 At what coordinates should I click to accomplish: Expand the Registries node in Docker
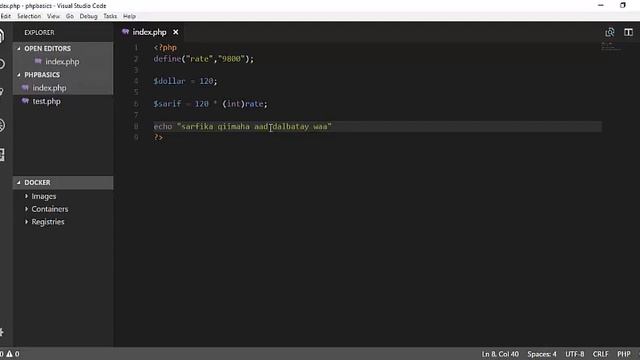pos(27,222)
